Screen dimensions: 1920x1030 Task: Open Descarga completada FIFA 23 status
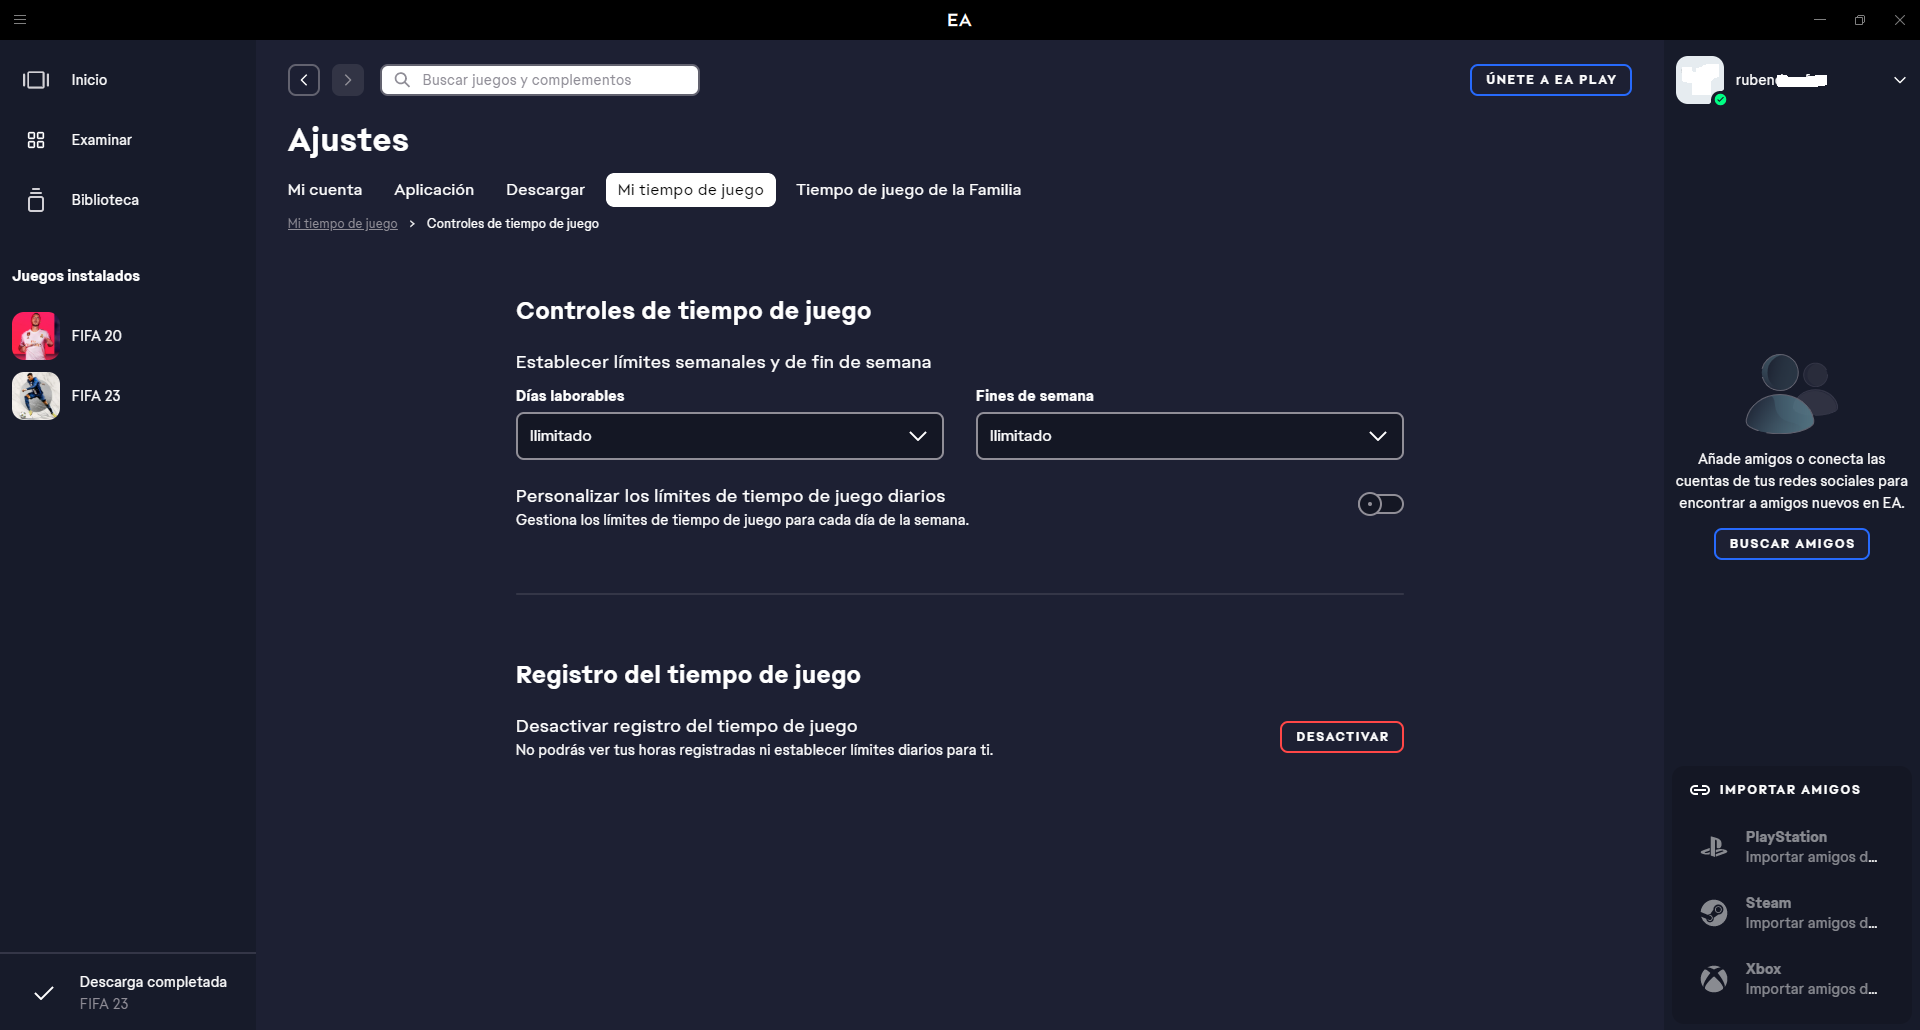[128, 992]
